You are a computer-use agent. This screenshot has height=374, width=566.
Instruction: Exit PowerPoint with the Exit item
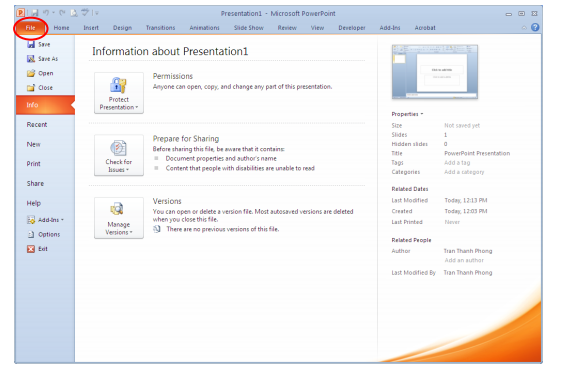point(37,249)
